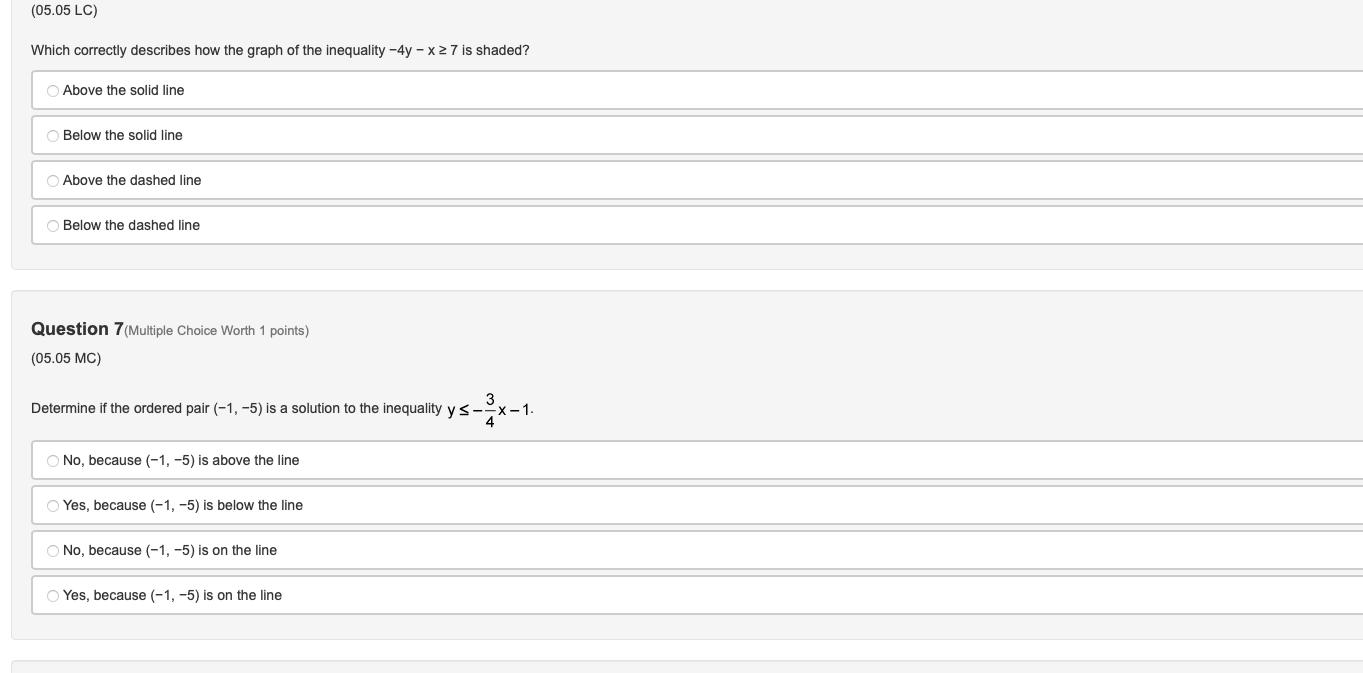Select the 'Below the solid line' answer

[x=52, y=135]
